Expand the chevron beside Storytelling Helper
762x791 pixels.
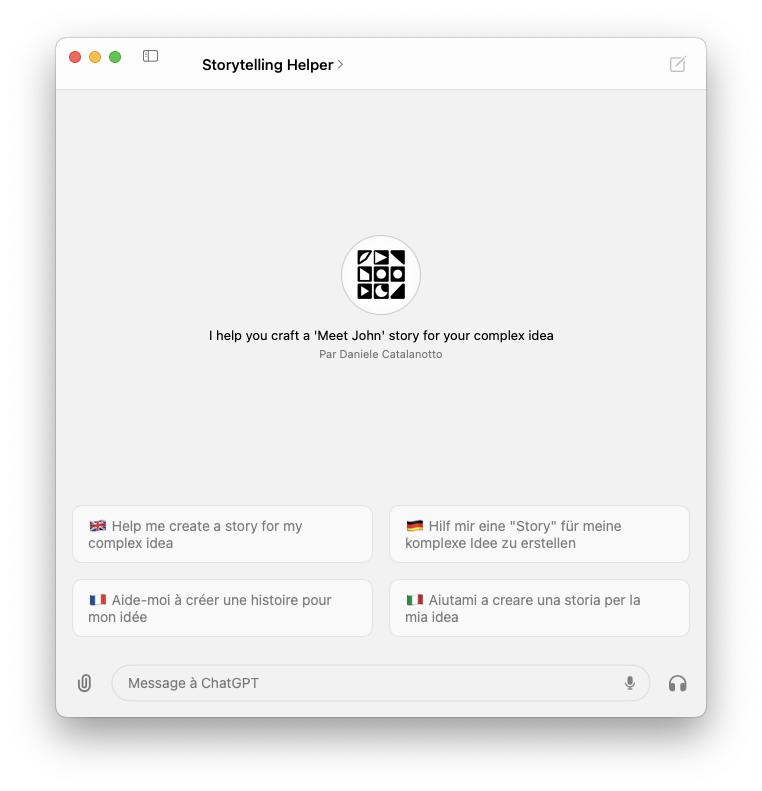point(340,65)
